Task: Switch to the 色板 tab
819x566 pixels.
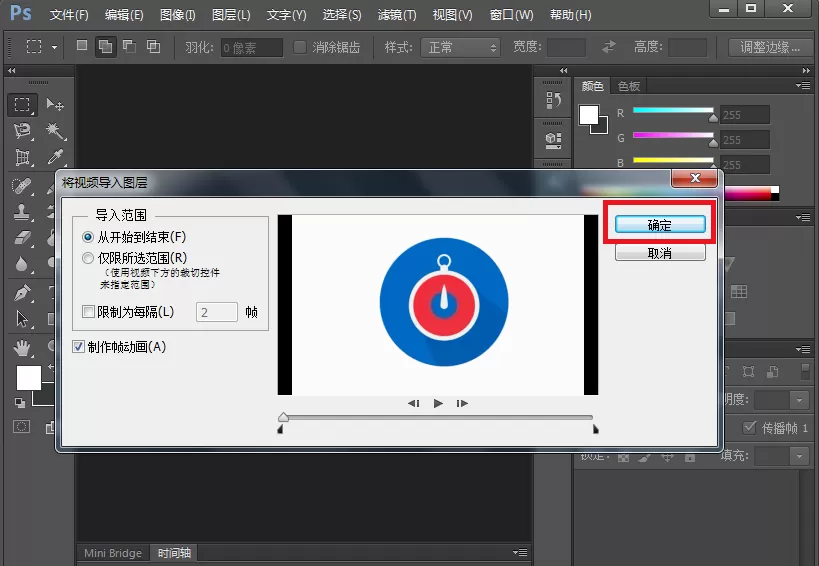Action: pyautogui.click(x=628, y=86)
